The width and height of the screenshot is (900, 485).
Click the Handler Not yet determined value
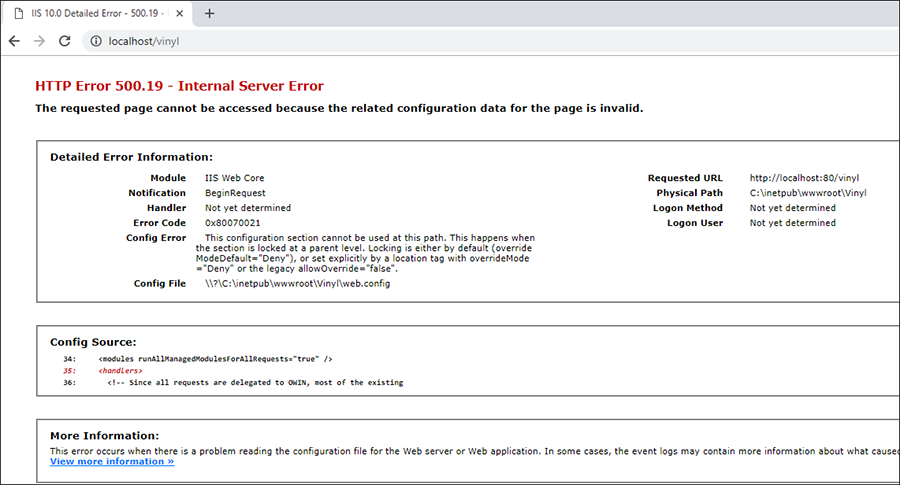pos(248,208)
